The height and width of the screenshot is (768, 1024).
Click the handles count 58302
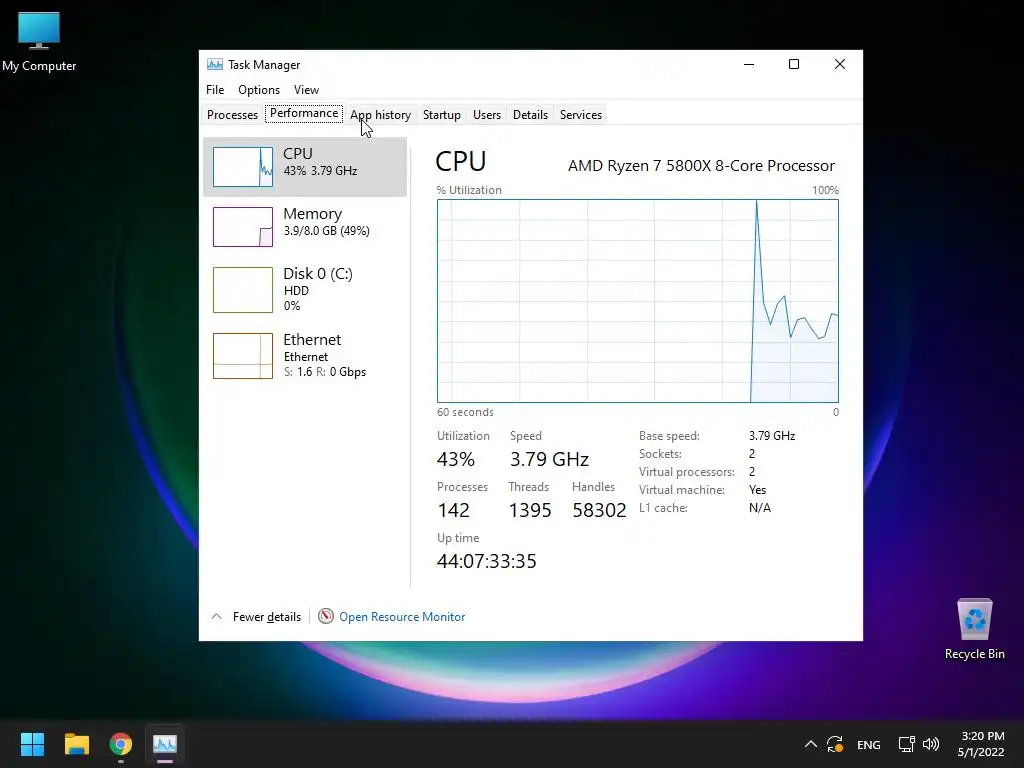point(599,510)
